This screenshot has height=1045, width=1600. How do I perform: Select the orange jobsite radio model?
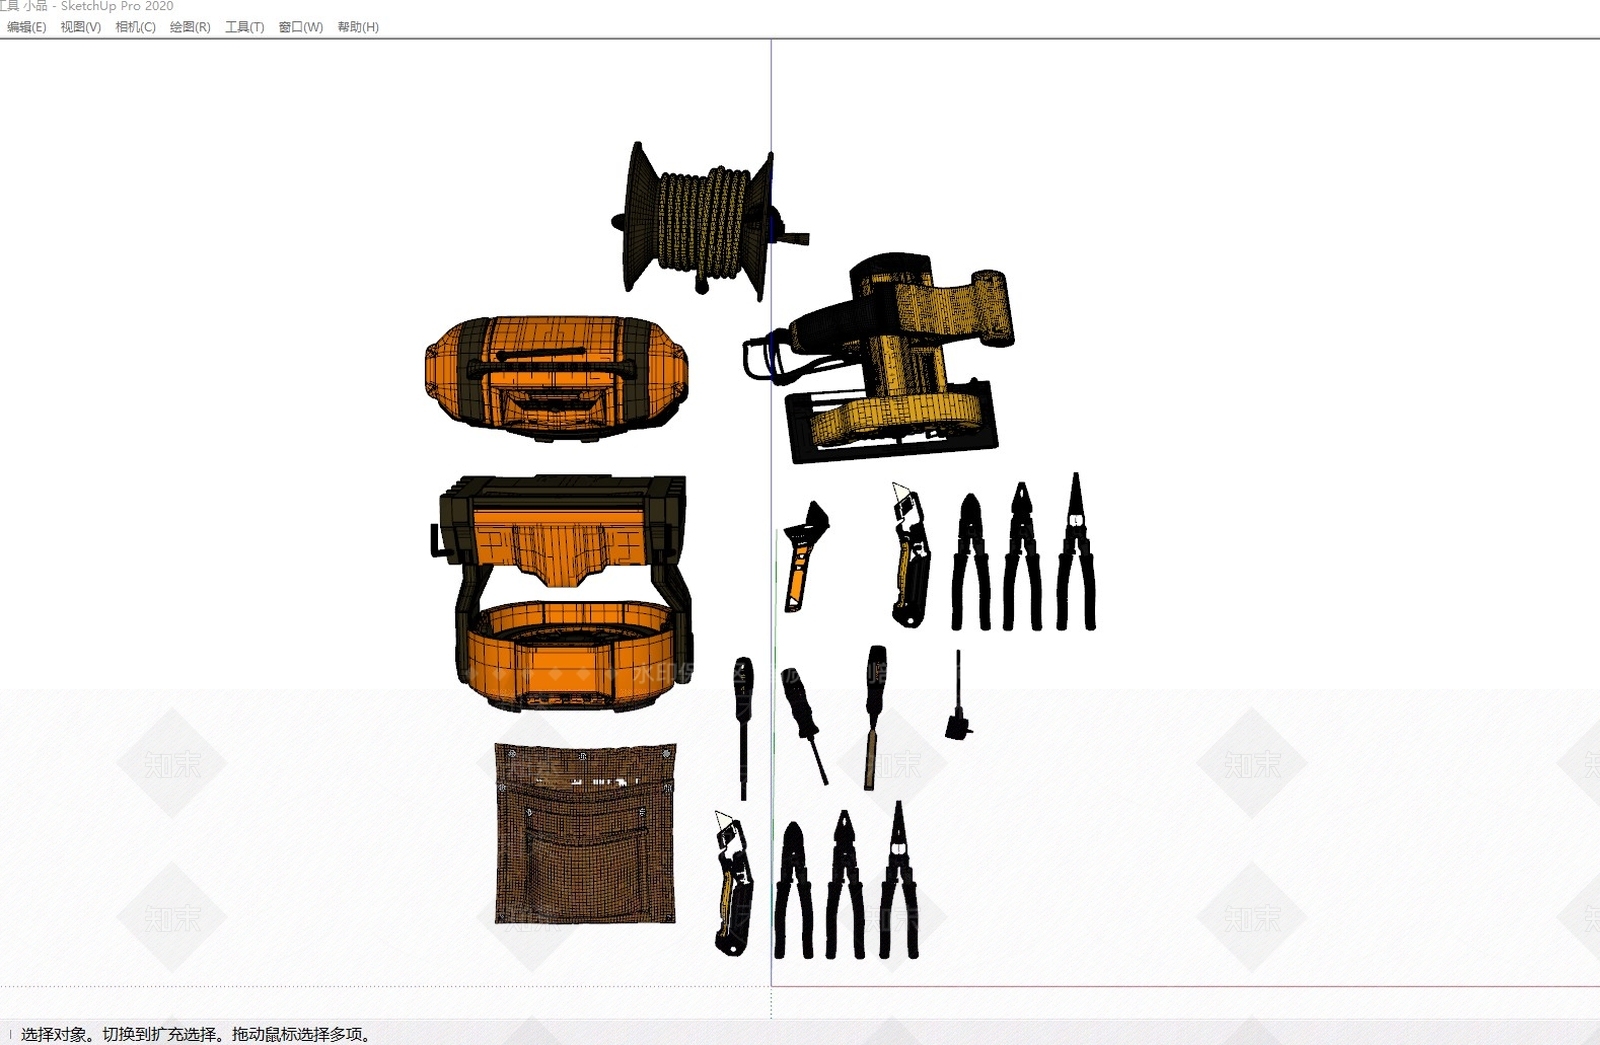pos(556,378)
